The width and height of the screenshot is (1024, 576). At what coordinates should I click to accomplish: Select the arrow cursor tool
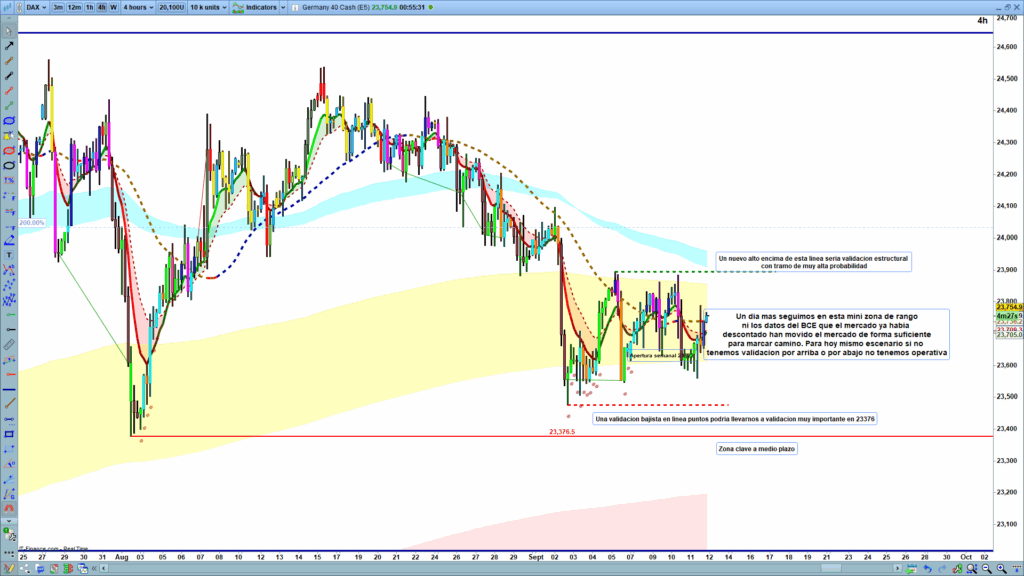point(9,31)
